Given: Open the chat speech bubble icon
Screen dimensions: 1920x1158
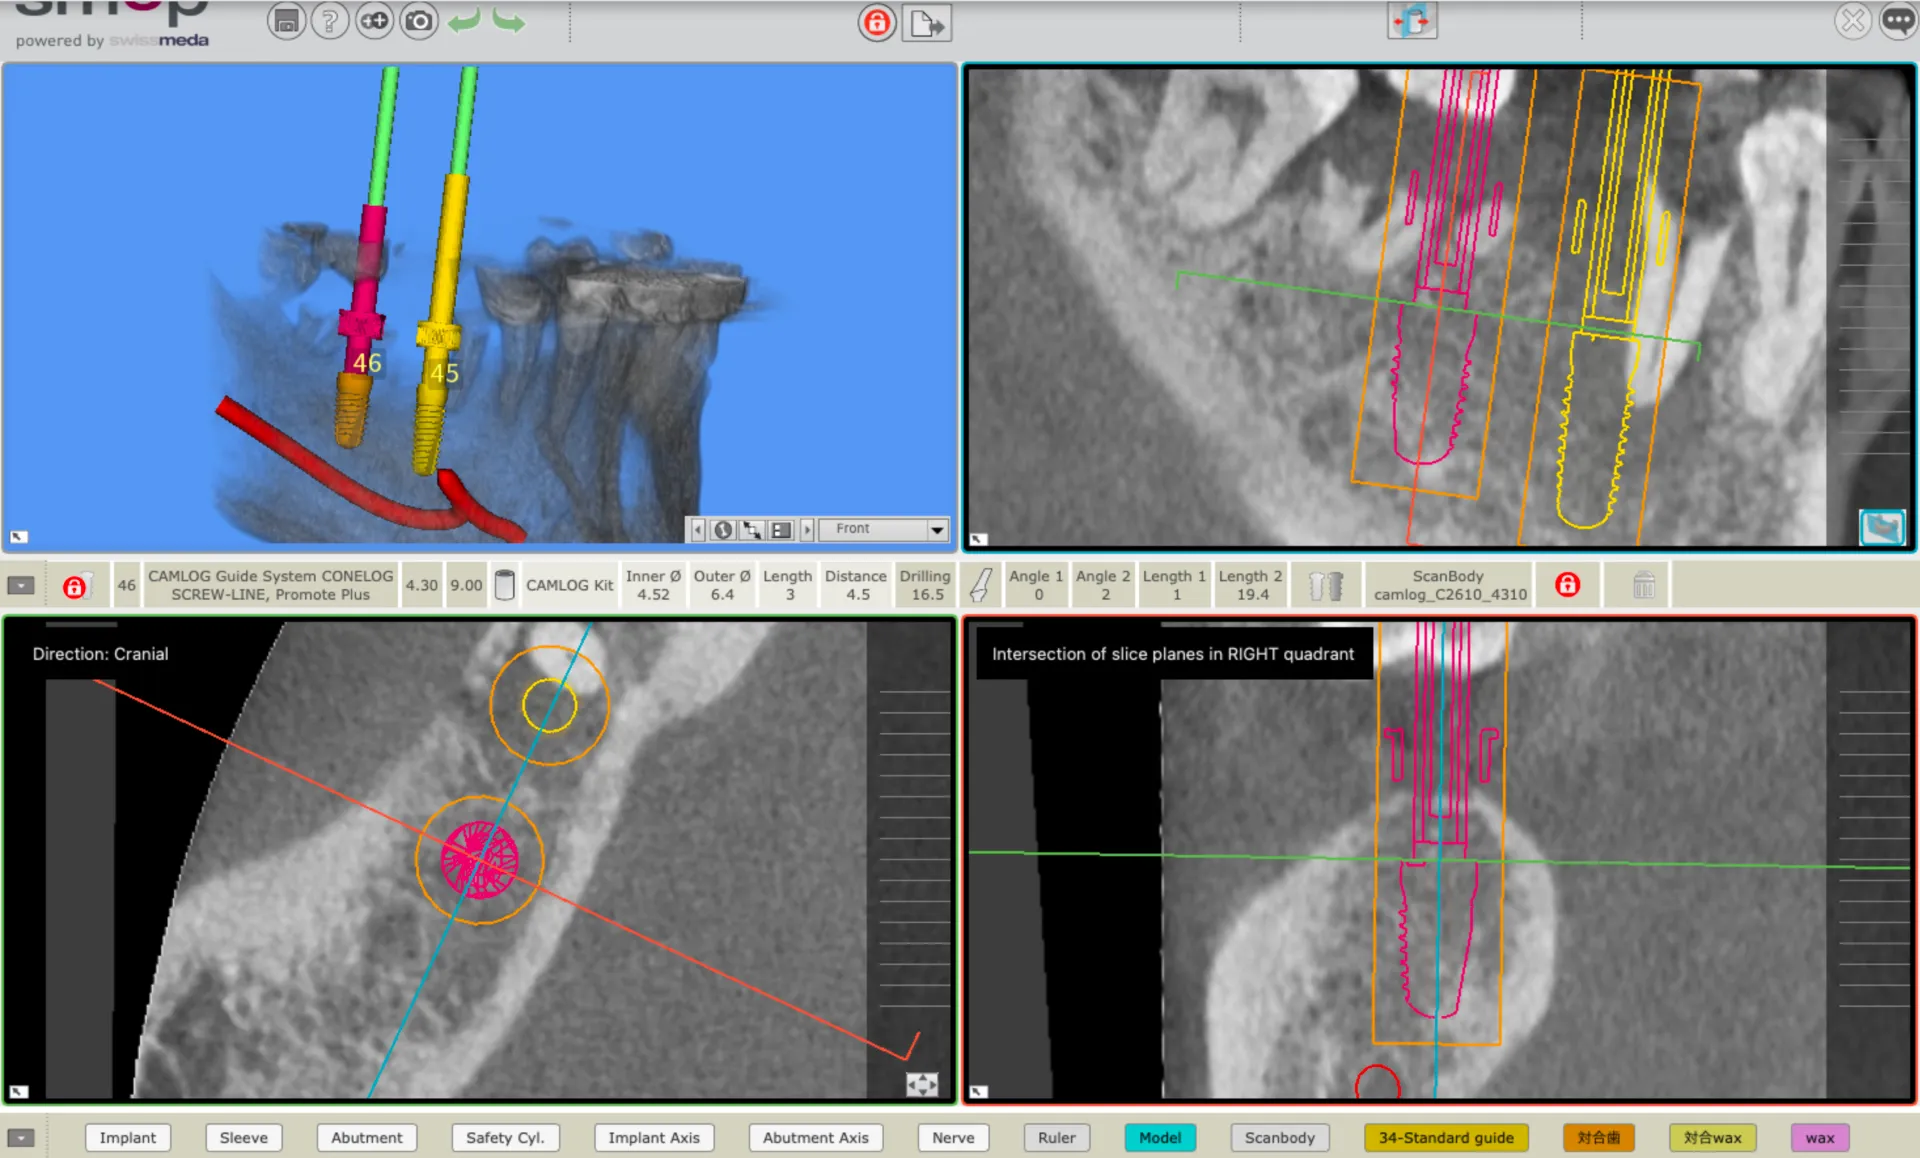Looking at the screenshot, I should (x=1897, y=20).
